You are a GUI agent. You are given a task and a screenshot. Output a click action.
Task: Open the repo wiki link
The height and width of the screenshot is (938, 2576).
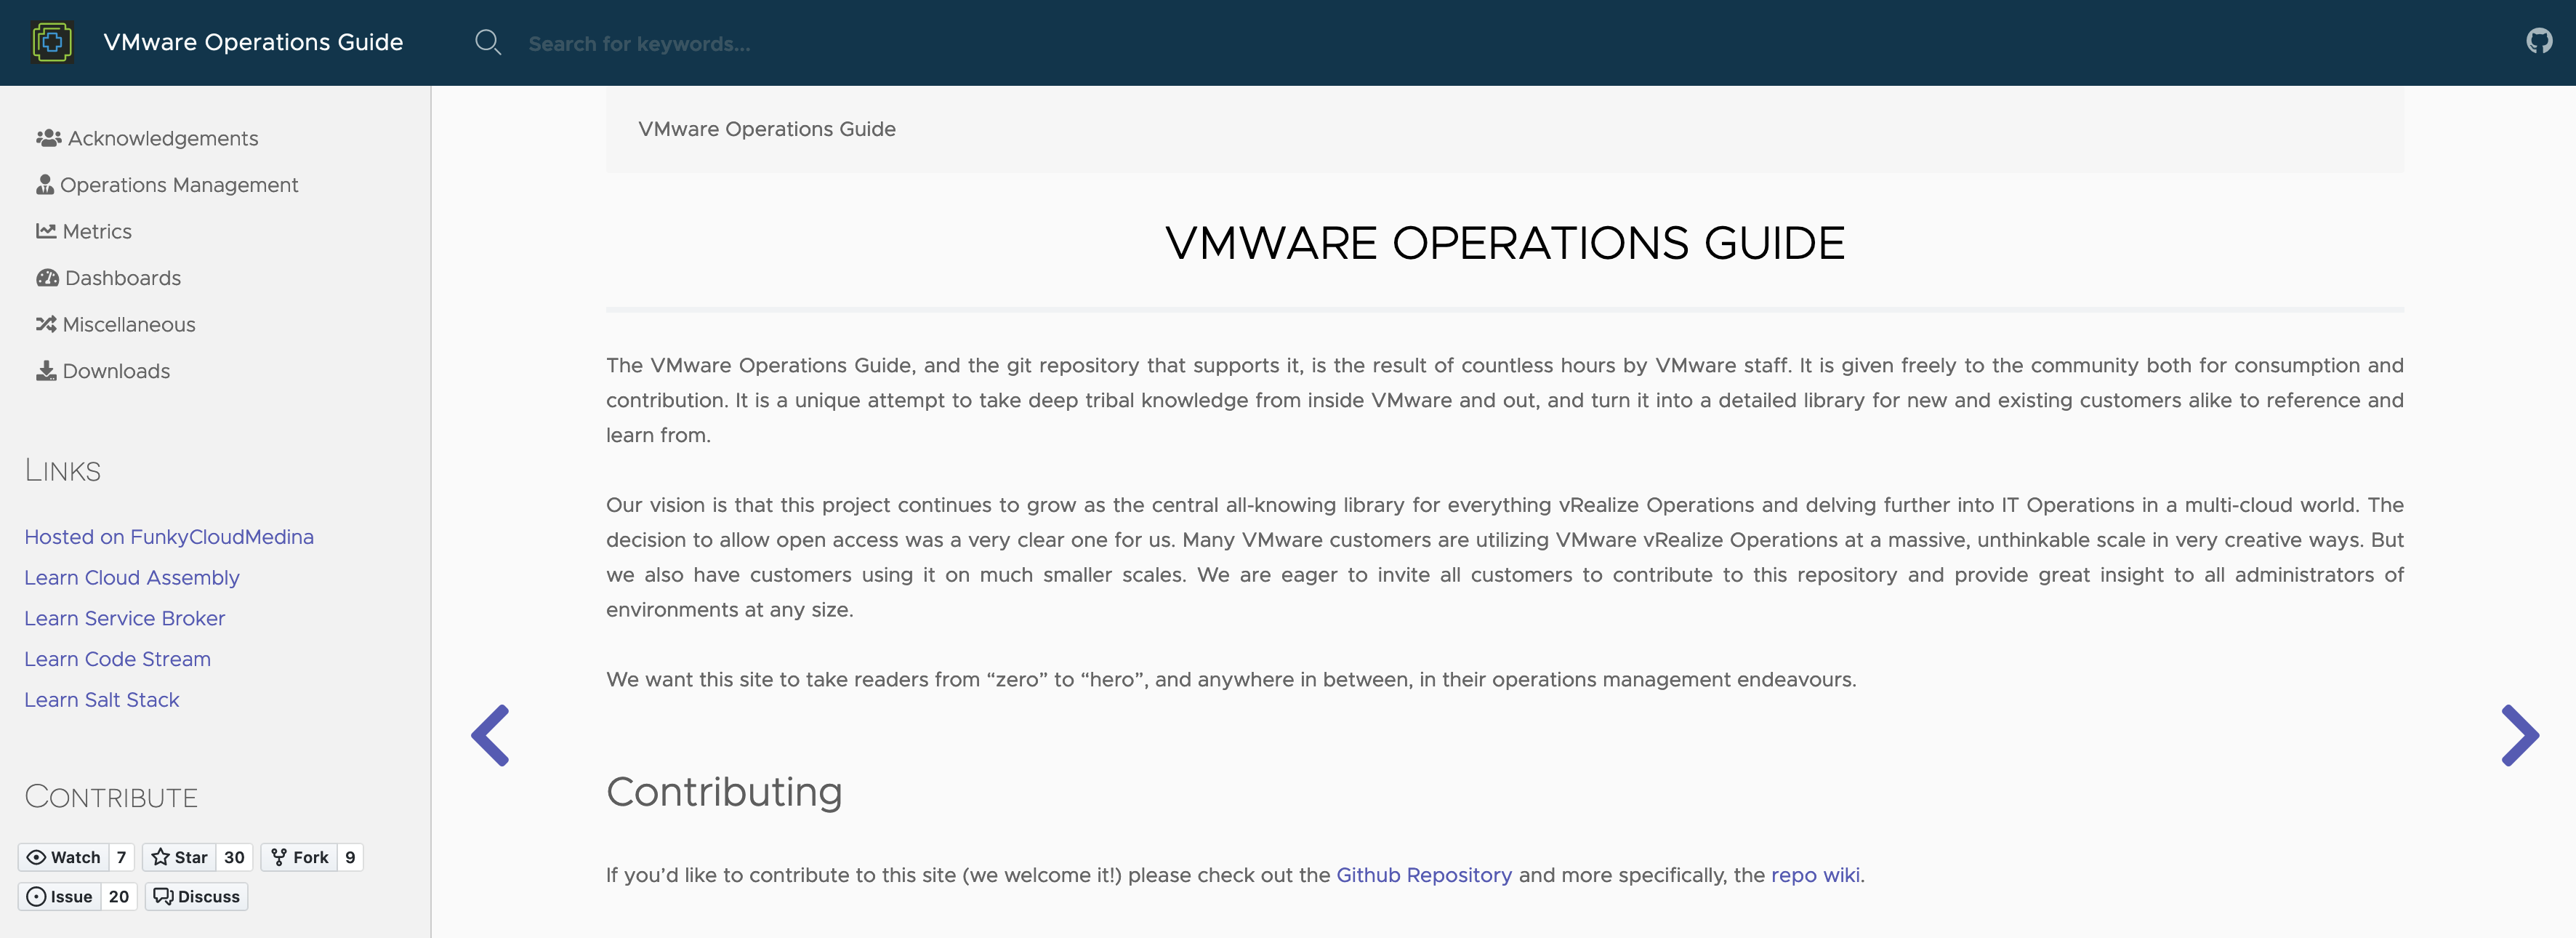tap(1815, 875)
